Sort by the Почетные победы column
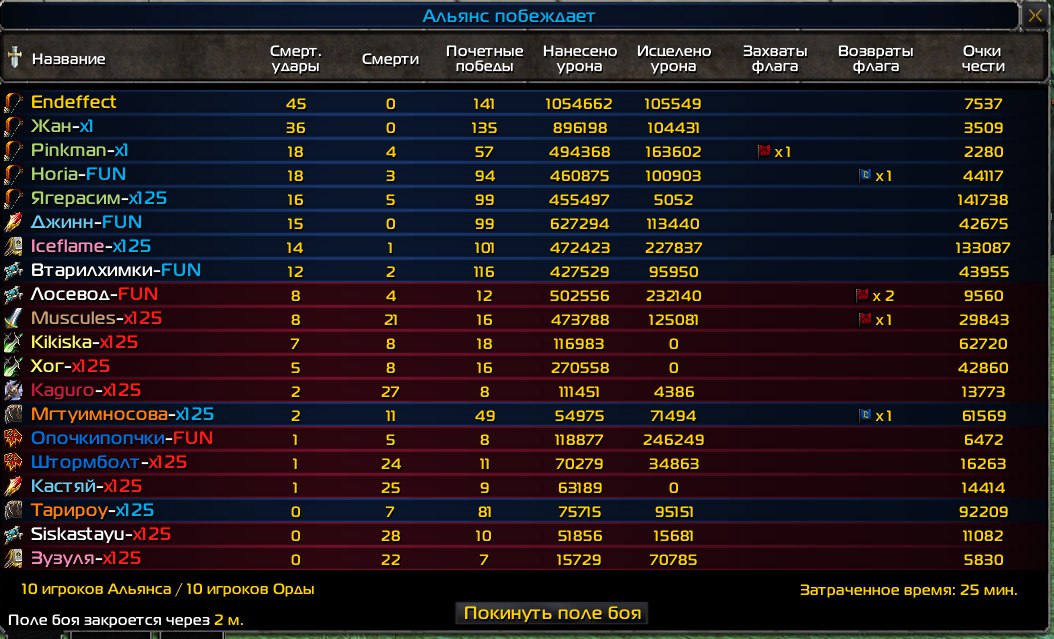 485,59
